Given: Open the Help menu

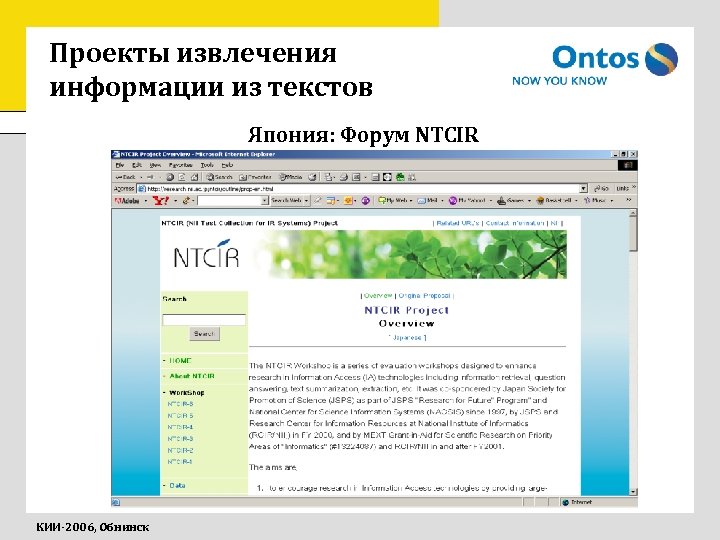Looking at the screenshot, I should (x=227, y=165).
